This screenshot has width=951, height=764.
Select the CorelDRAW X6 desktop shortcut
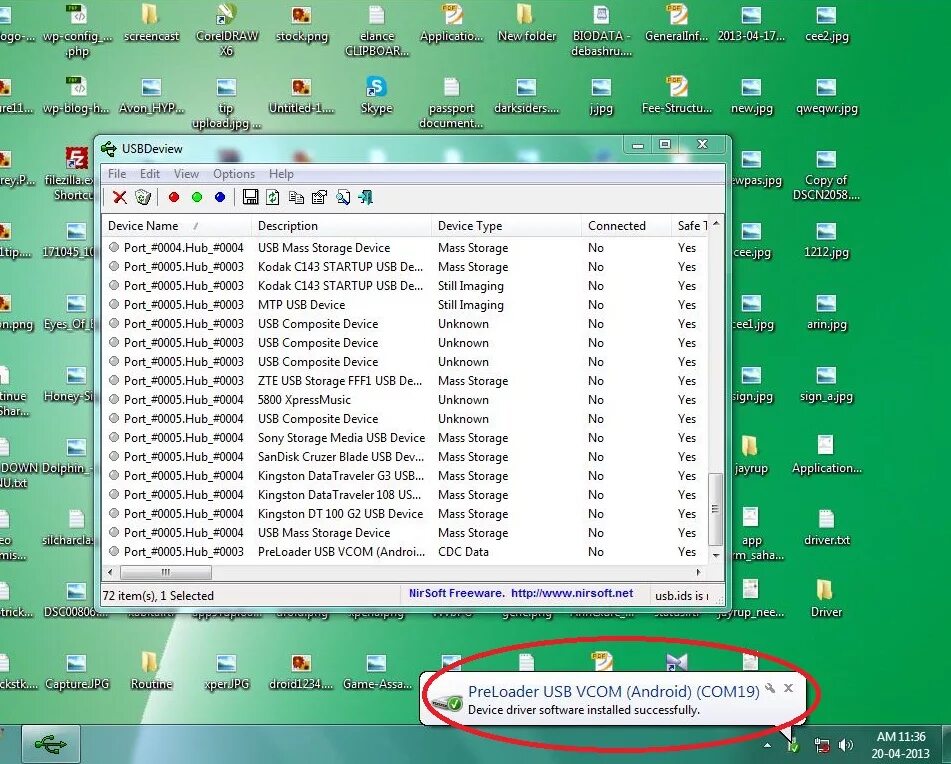click(226, 29)
